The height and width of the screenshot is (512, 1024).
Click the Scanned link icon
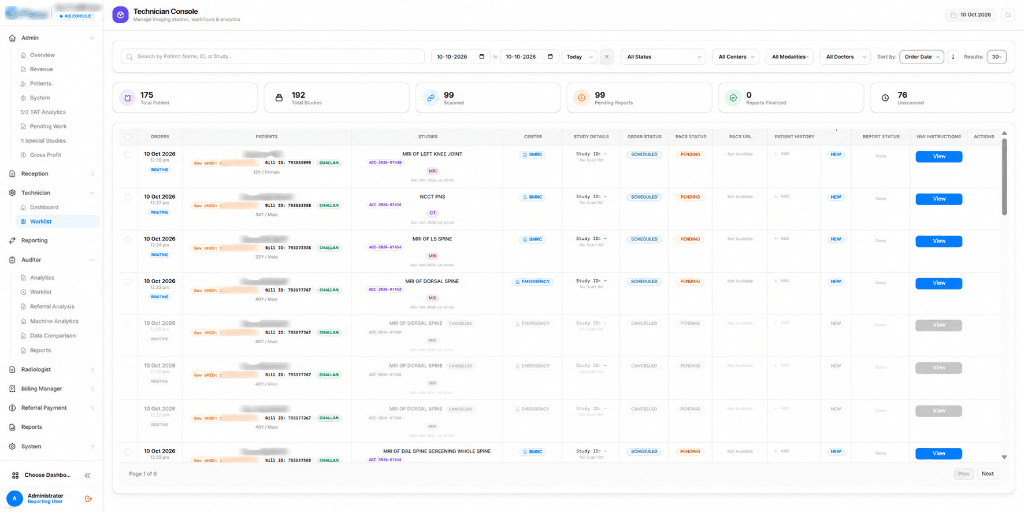pyautogui.click(x=430, y=98)
